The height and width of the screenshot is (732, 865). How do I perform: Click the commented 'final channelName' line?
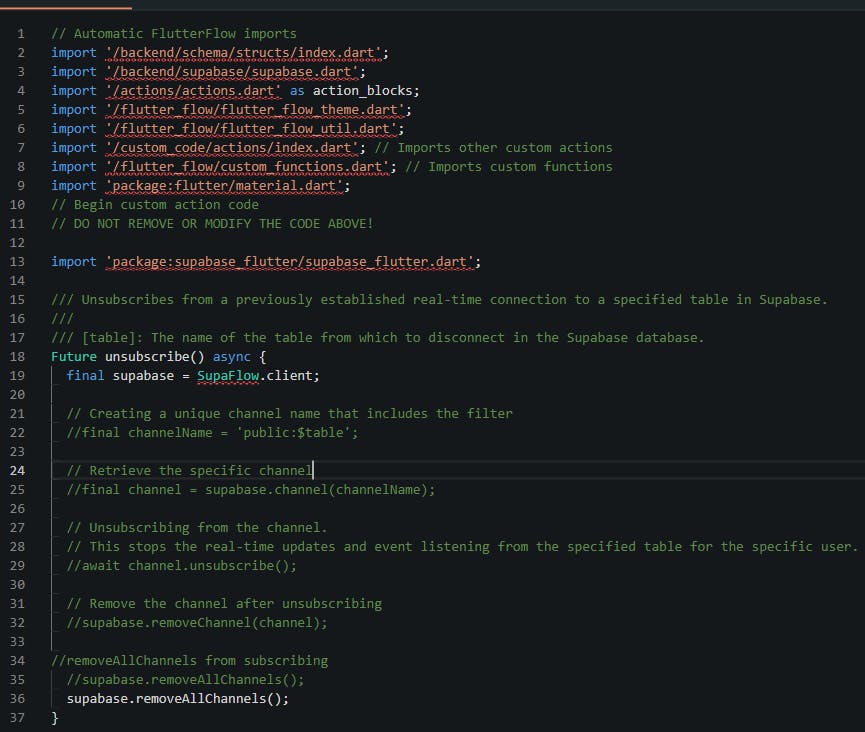212,432
